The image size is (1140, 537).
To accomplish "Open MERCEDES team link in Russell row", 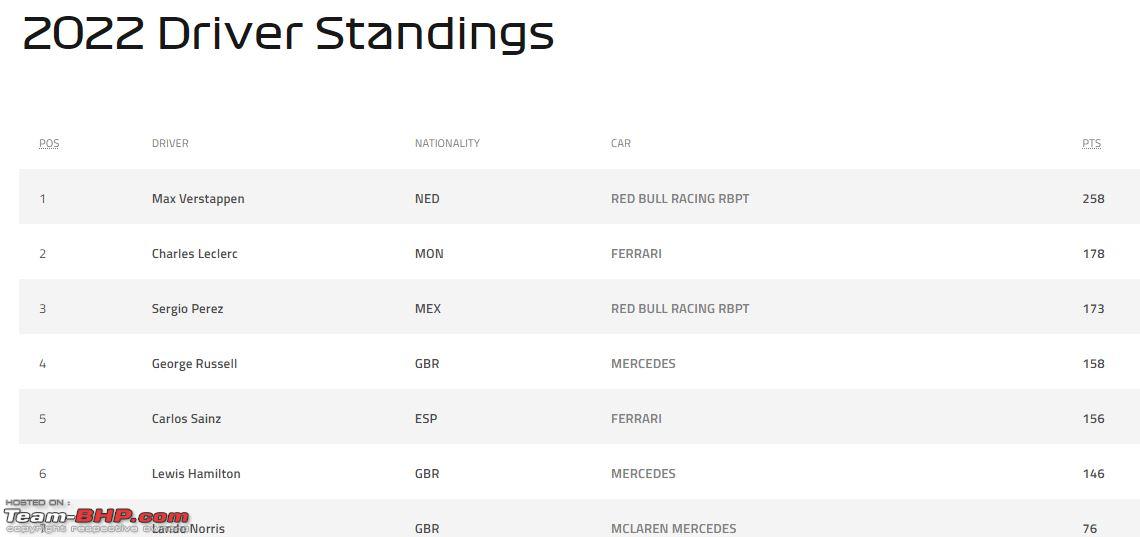I will [x=643, y=363].
